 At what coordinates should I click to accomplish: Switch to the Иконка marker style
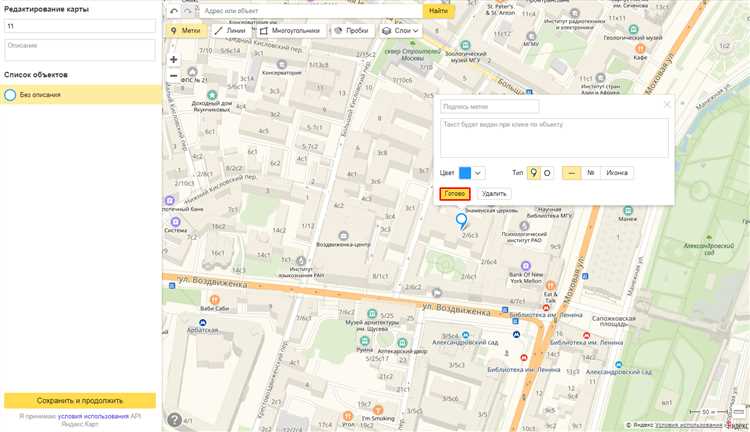(x=617, y=173)
